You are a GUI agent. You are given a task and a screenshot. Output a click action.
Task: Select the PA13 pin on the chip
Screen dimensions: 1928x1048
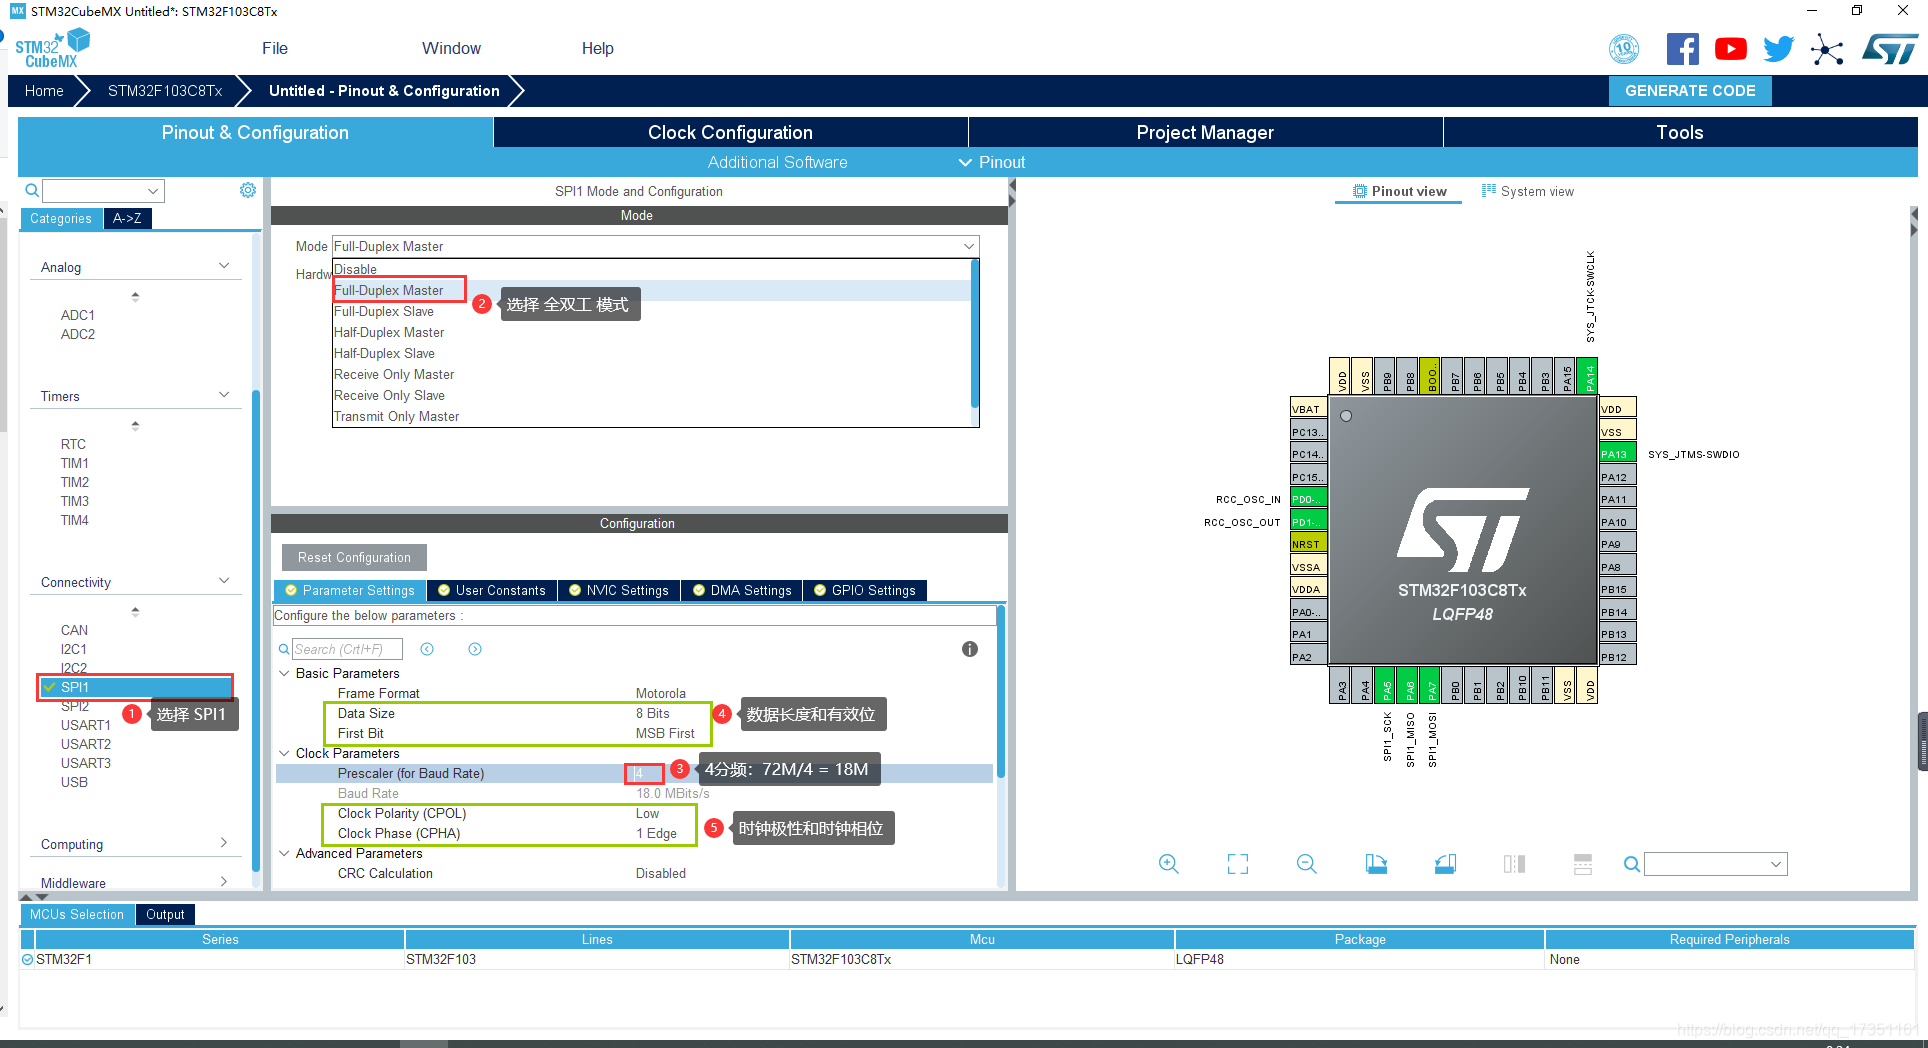pyautogui.click(x=1616, y=453)
